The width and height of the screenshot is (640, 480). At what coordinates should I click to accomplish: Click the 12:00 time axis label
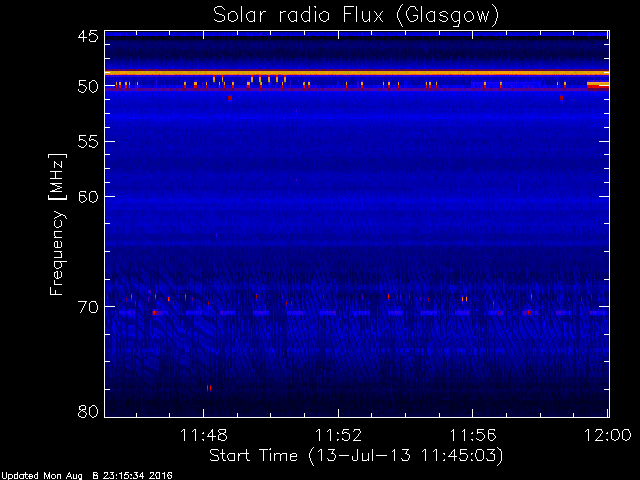coord(607,435)
